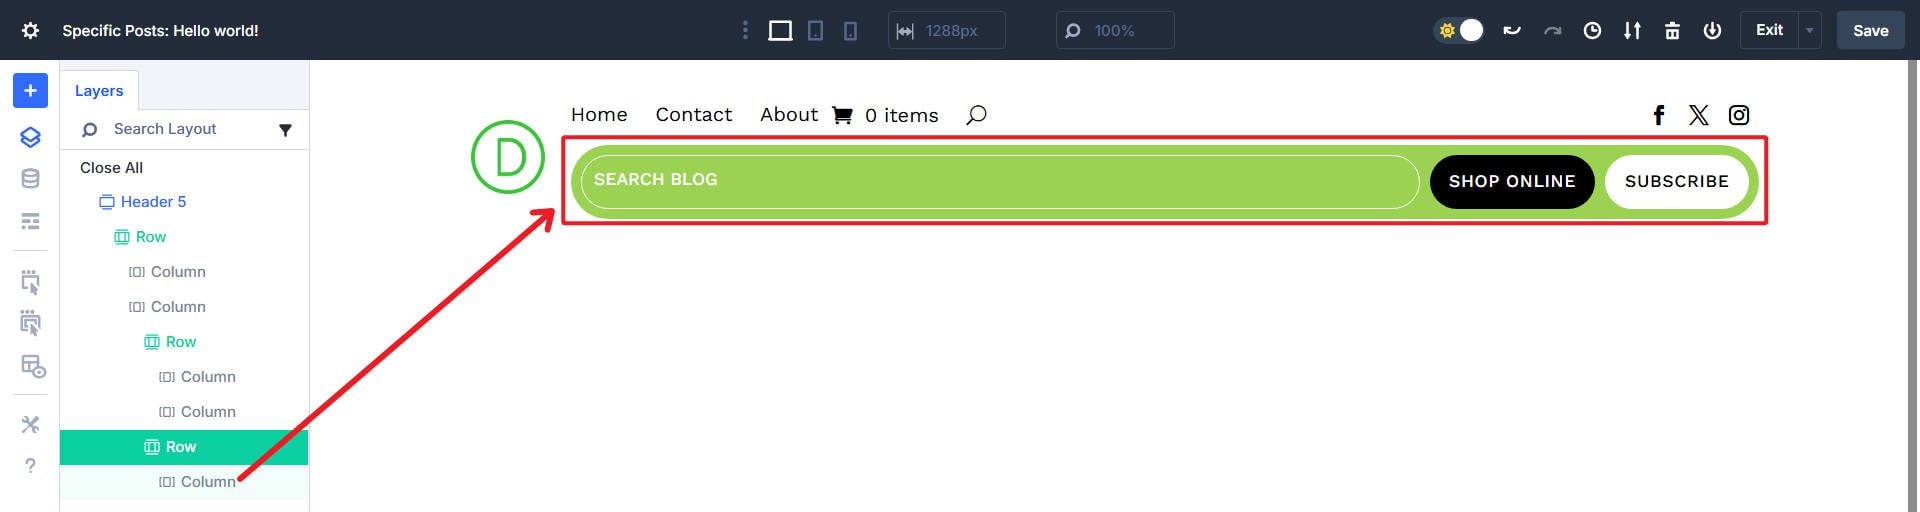The height and width of the screenshot is (512, 1920).
Task: Select Header 5 in layers tree
Action: (153, 202)
